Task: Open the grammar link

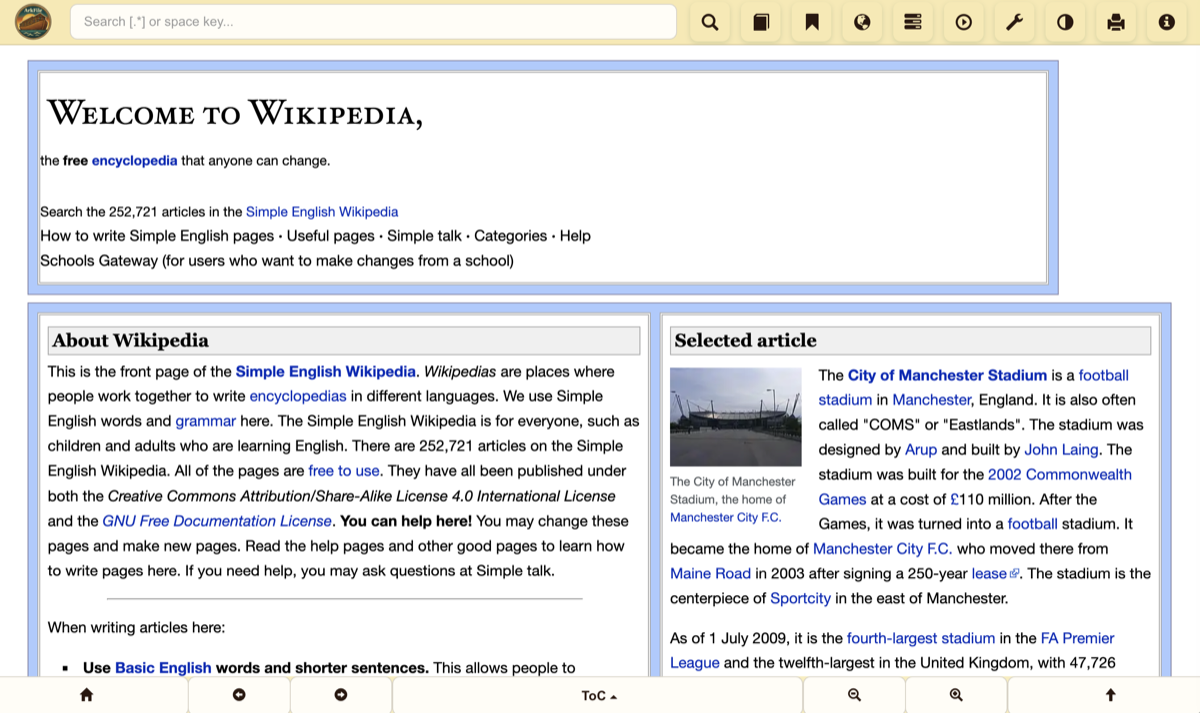Action: [x=206, y=421]
